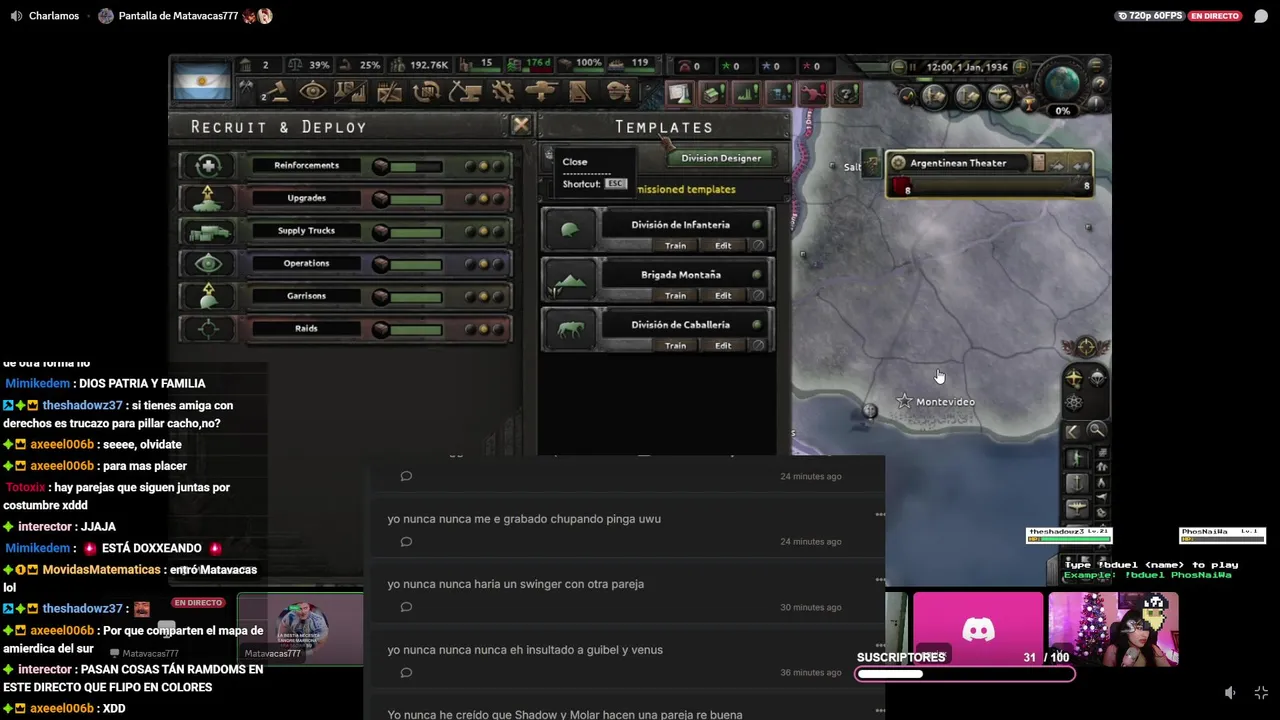Click the Discord logo card
The width and height of the screenshot is (1280, 720).
point(978,629)
